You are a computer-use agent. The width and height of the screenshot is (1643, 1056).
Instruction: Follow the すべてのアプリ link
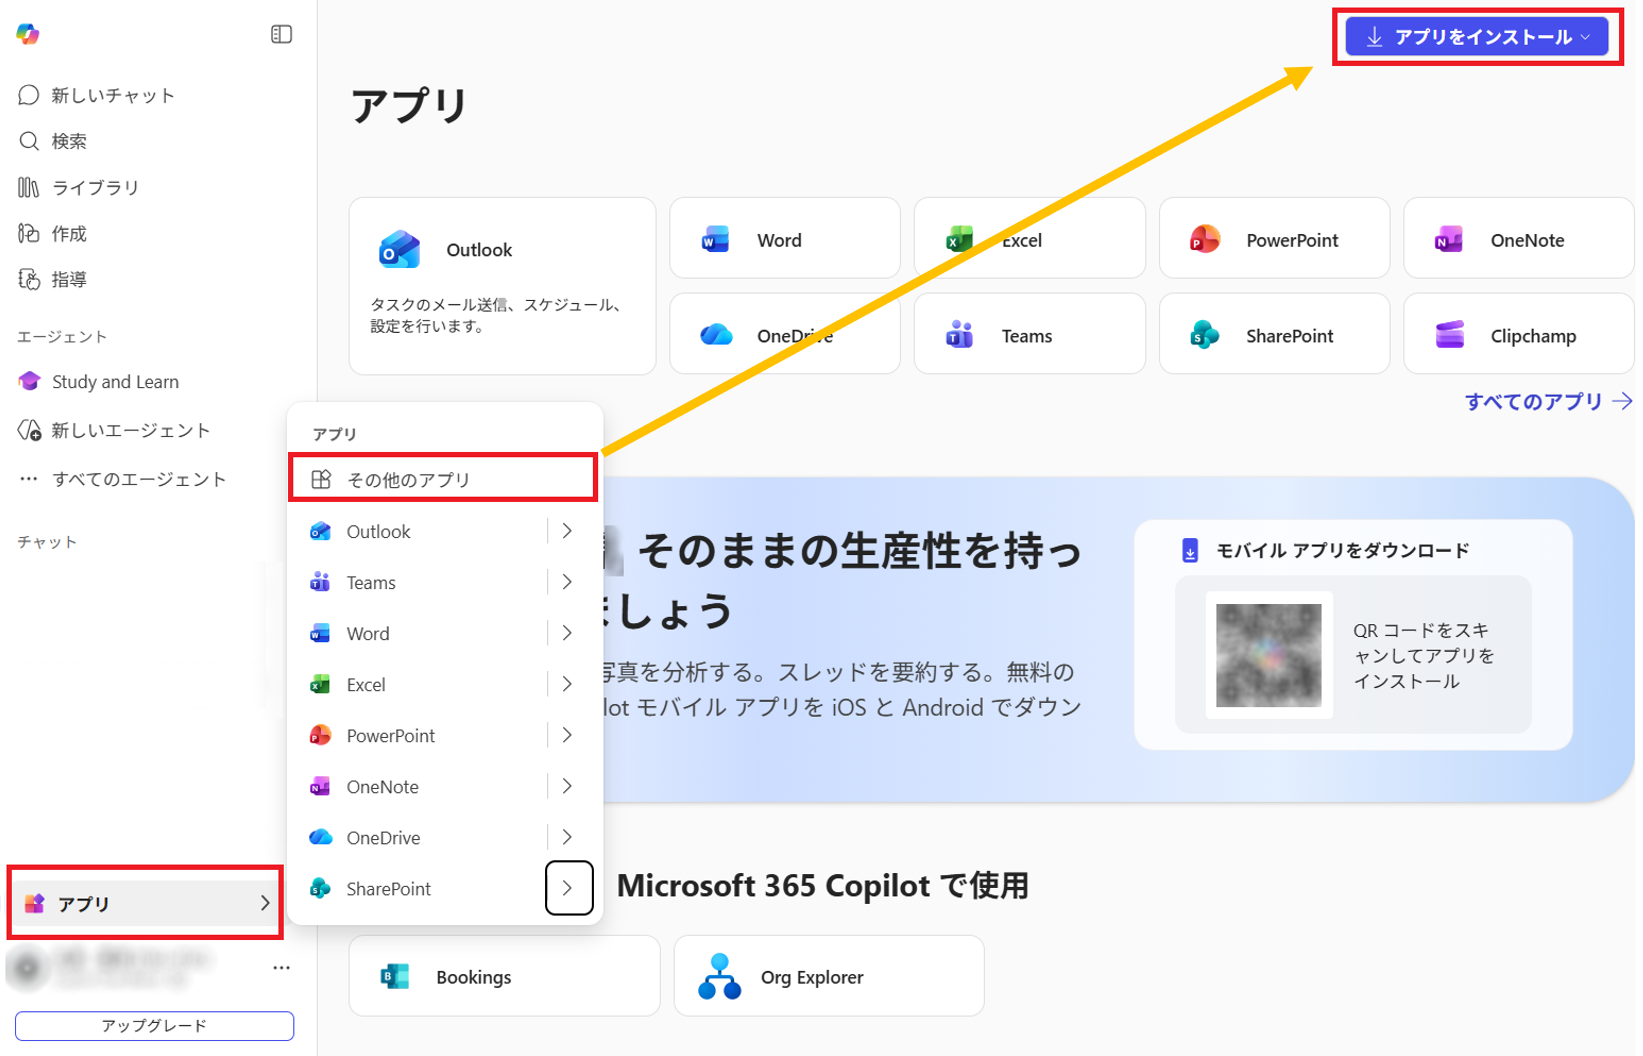click(x=1548, y=401)
